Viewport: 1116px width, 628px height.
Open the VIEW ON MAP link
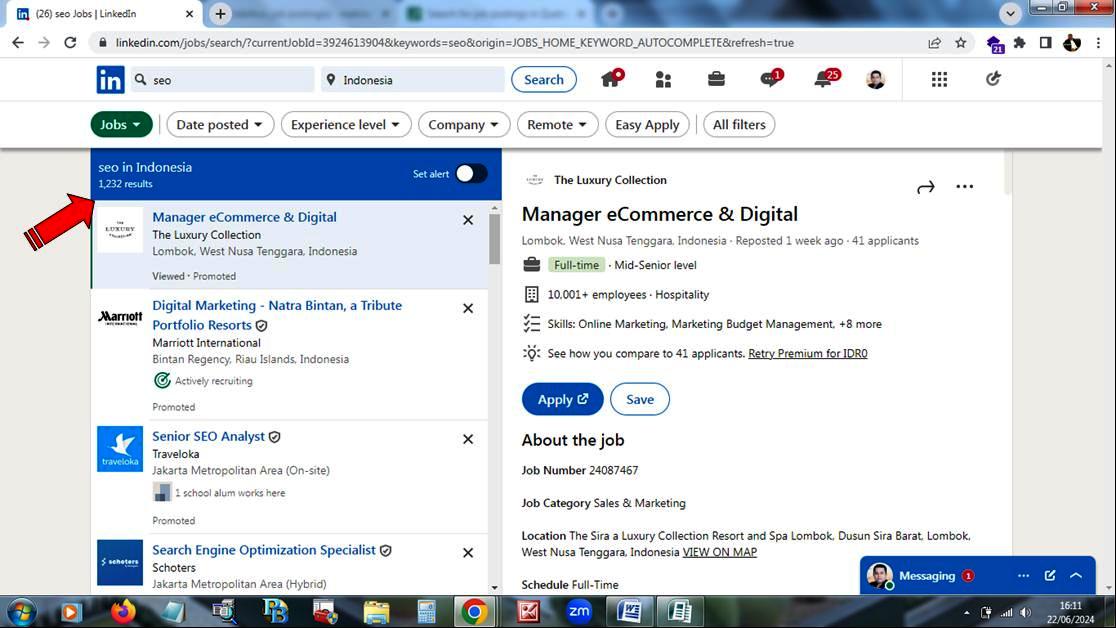click(719, 552)
